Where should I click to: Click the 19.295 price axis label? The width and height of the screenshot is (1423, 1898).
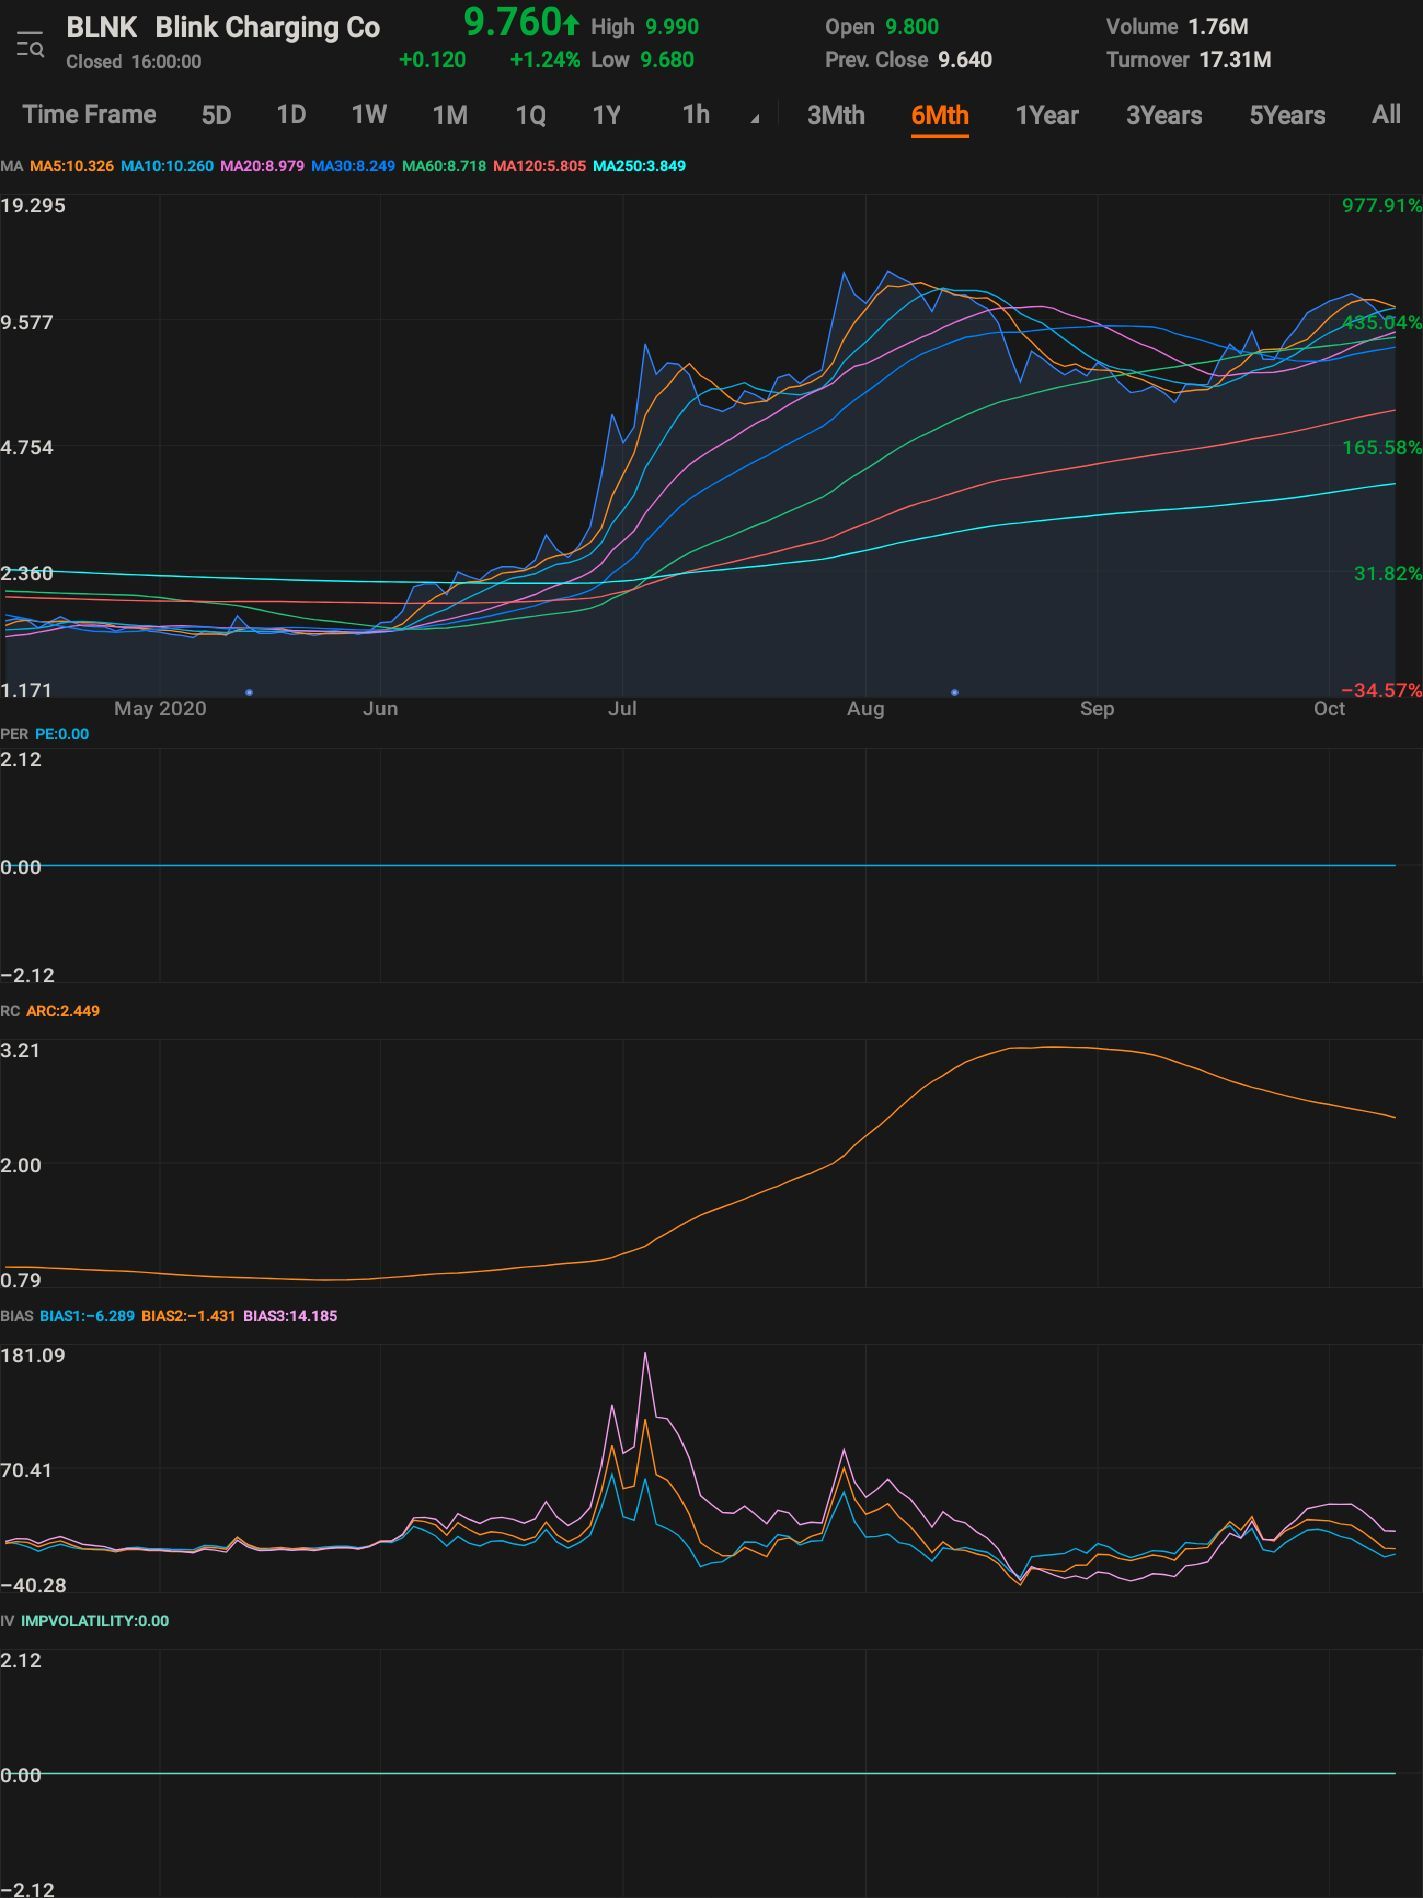click(33, 206)
